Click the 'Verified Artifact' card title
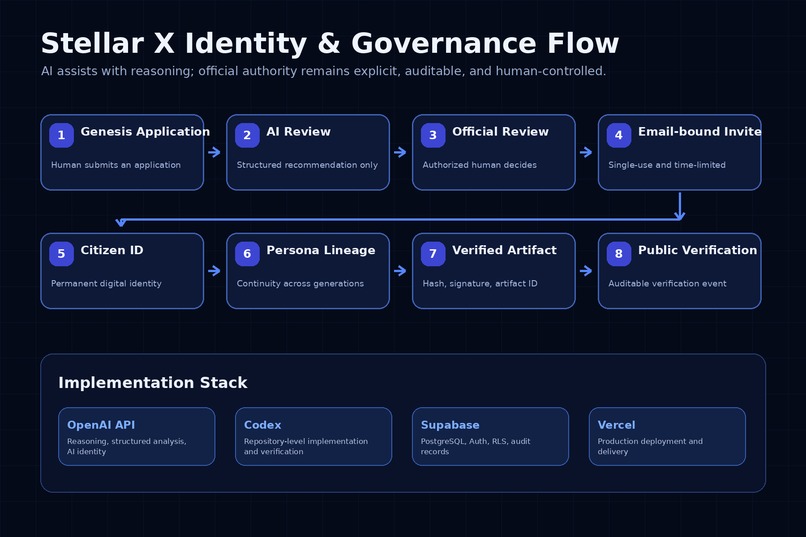The width and height of the screenshot is (806, 537). (504, 250)
